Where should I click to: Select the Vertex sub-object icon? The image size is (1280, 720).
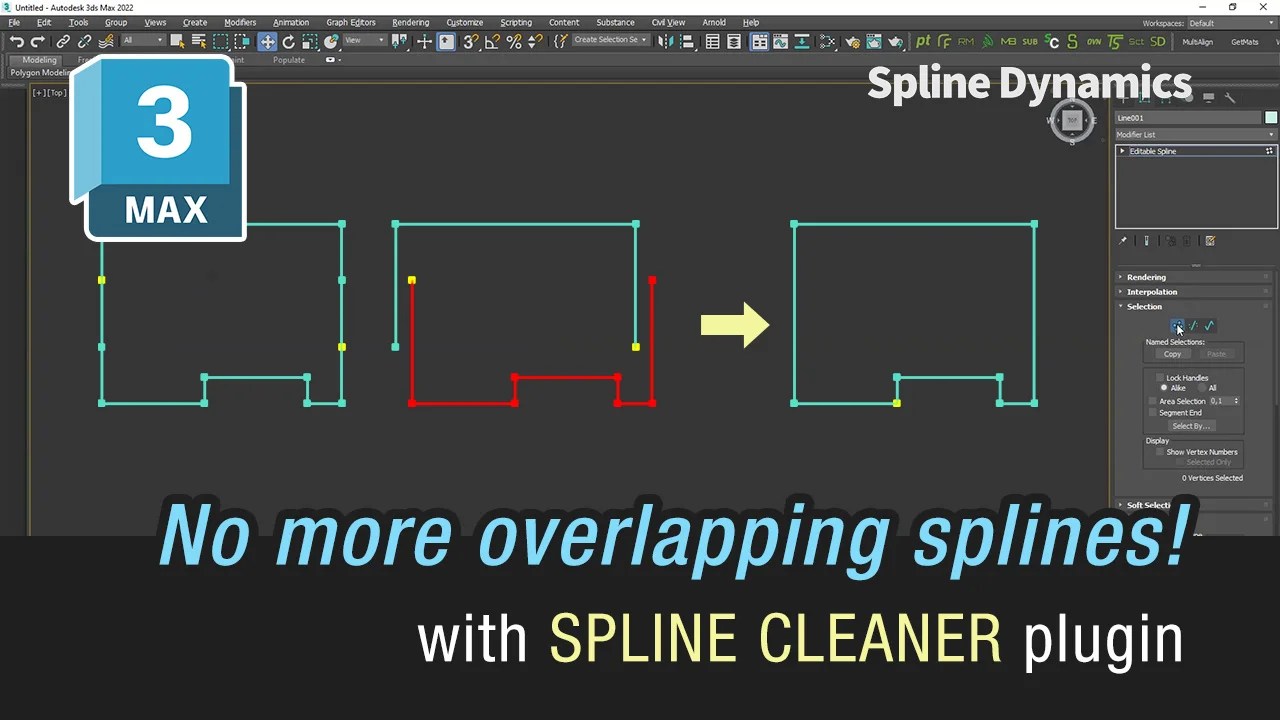coord(1178,325)
